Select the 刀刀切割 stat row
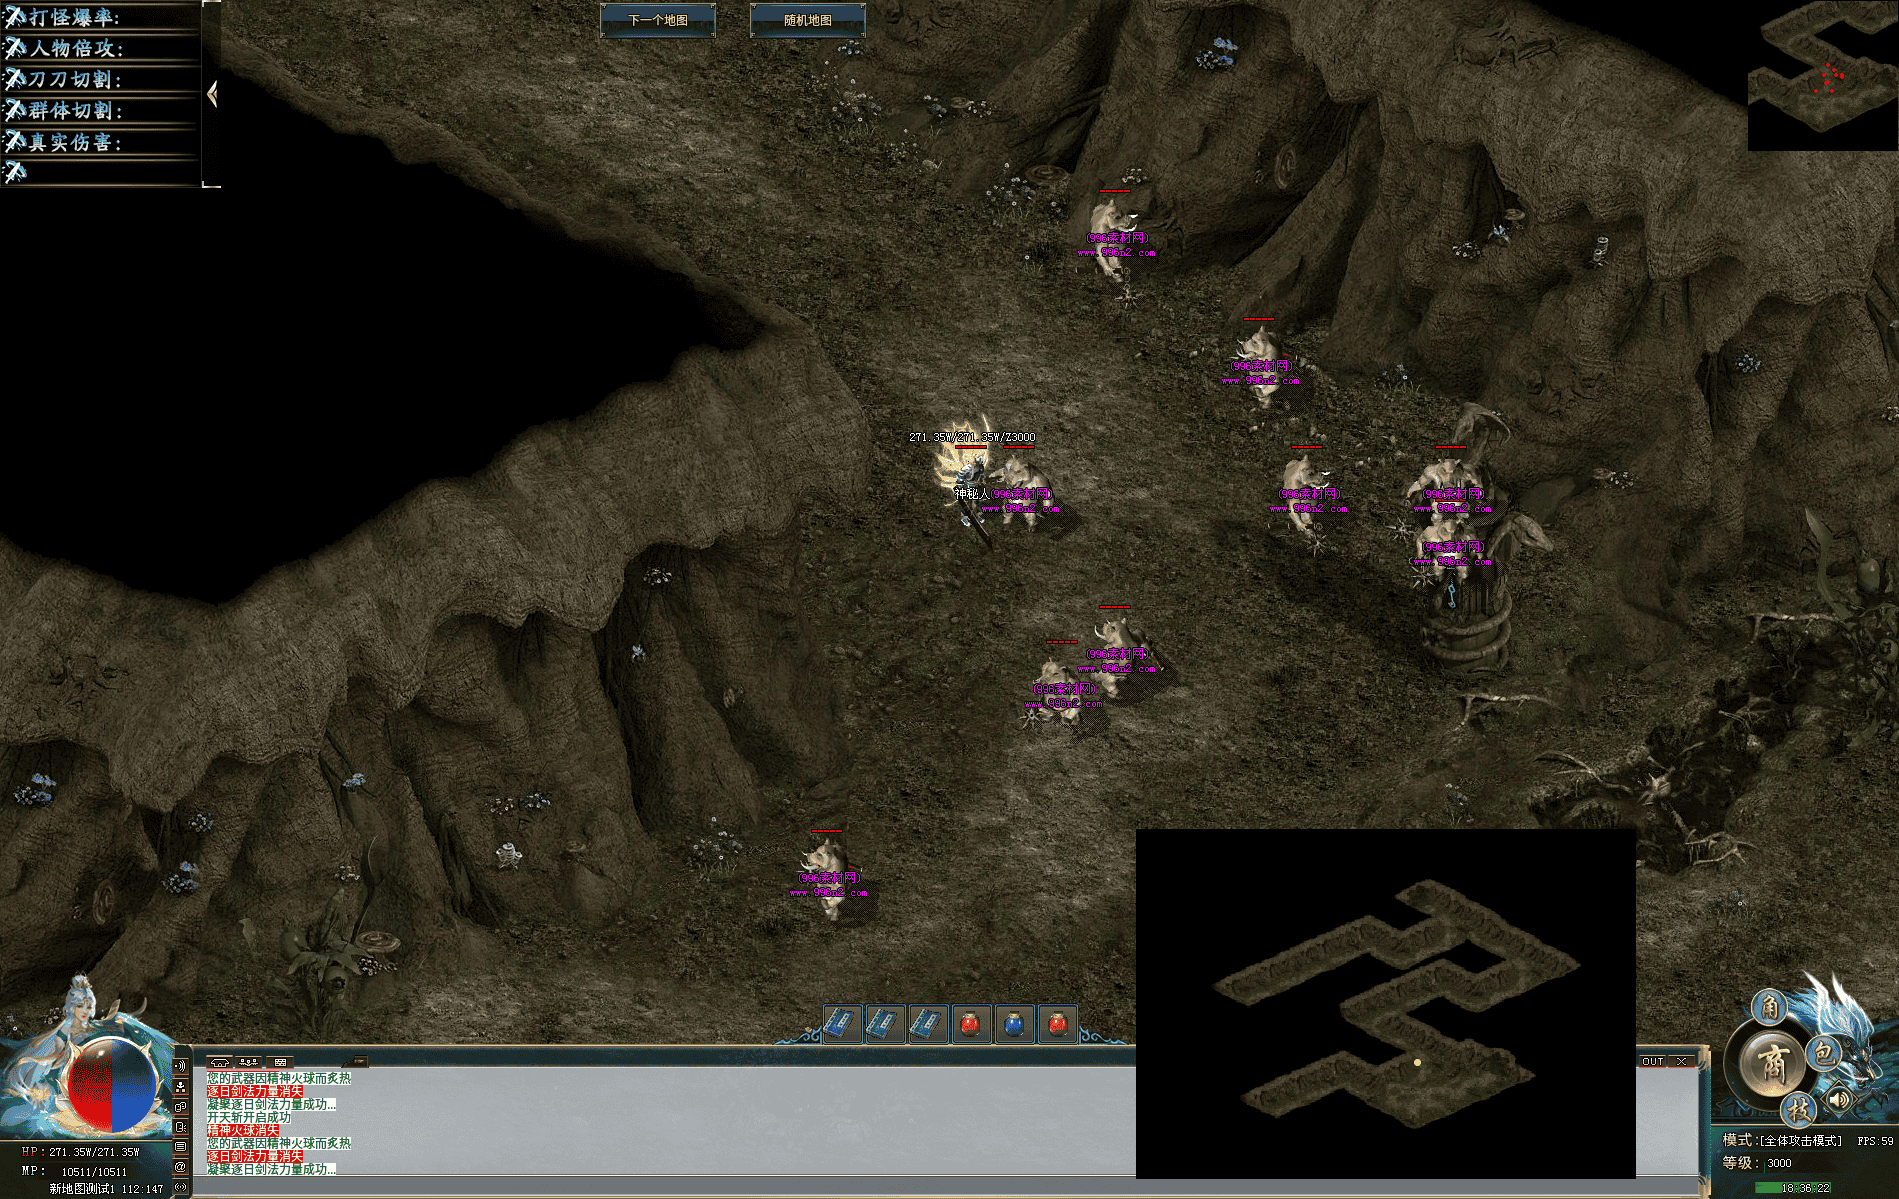The image size is (1899, 1199). [x=100, y=79]
